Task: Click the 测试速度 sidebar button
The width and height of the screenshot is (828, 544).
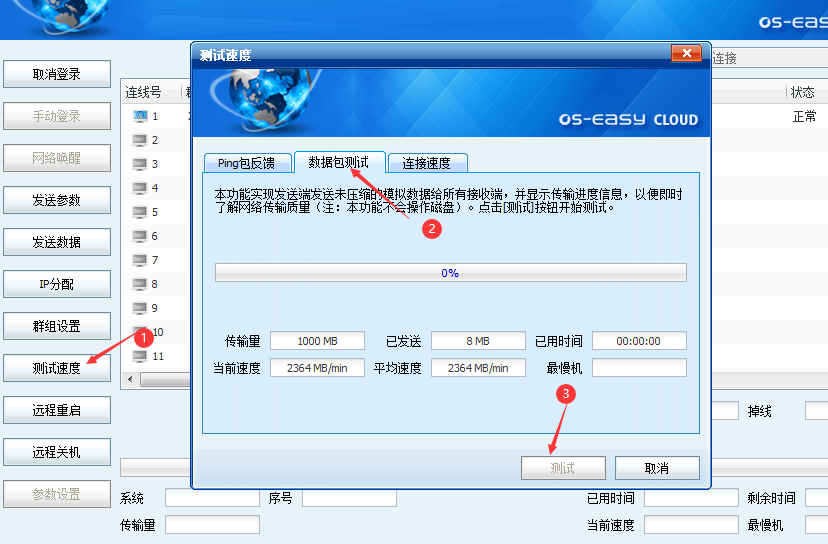Action: [x=56, y=368]
